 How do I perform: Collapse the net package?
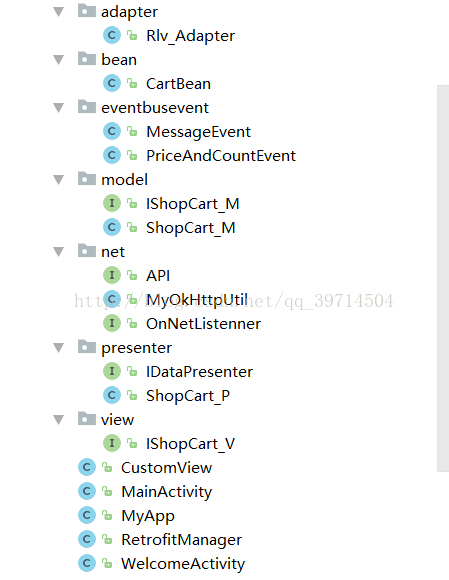point(58,252)
